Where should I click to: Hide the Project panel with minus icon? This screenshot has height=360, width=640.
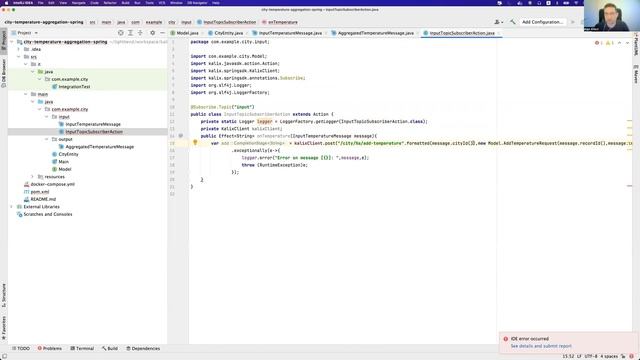(x=162, y=33)
